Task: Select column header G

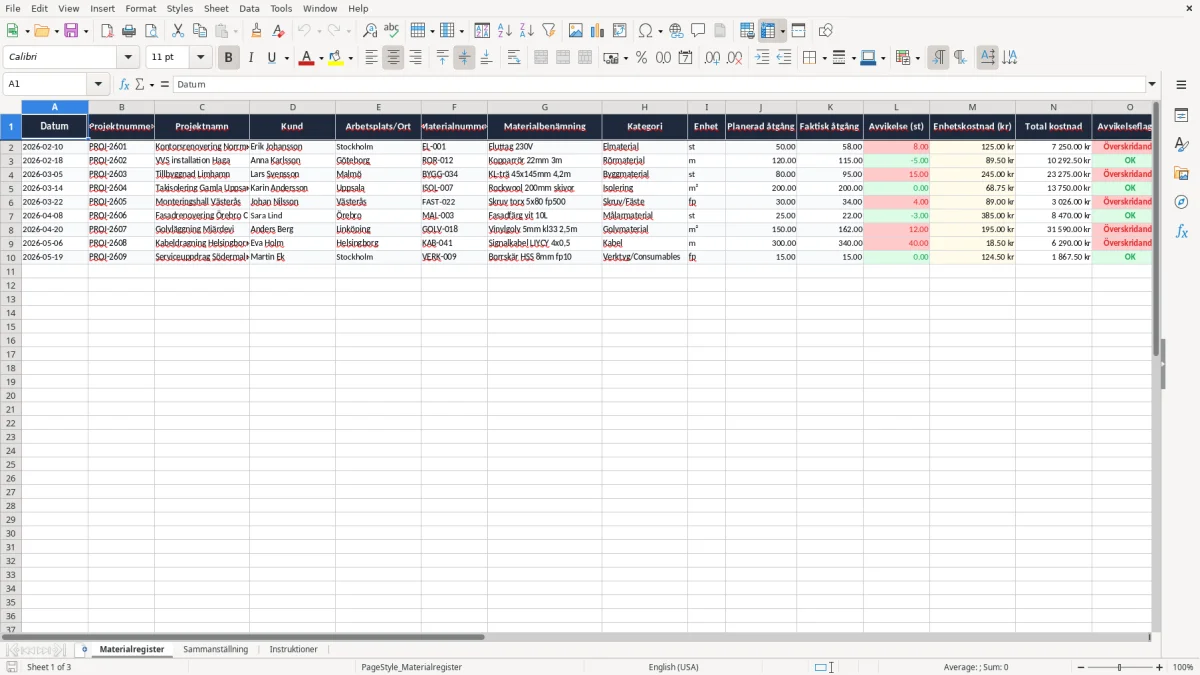Action: click(545, 107)
